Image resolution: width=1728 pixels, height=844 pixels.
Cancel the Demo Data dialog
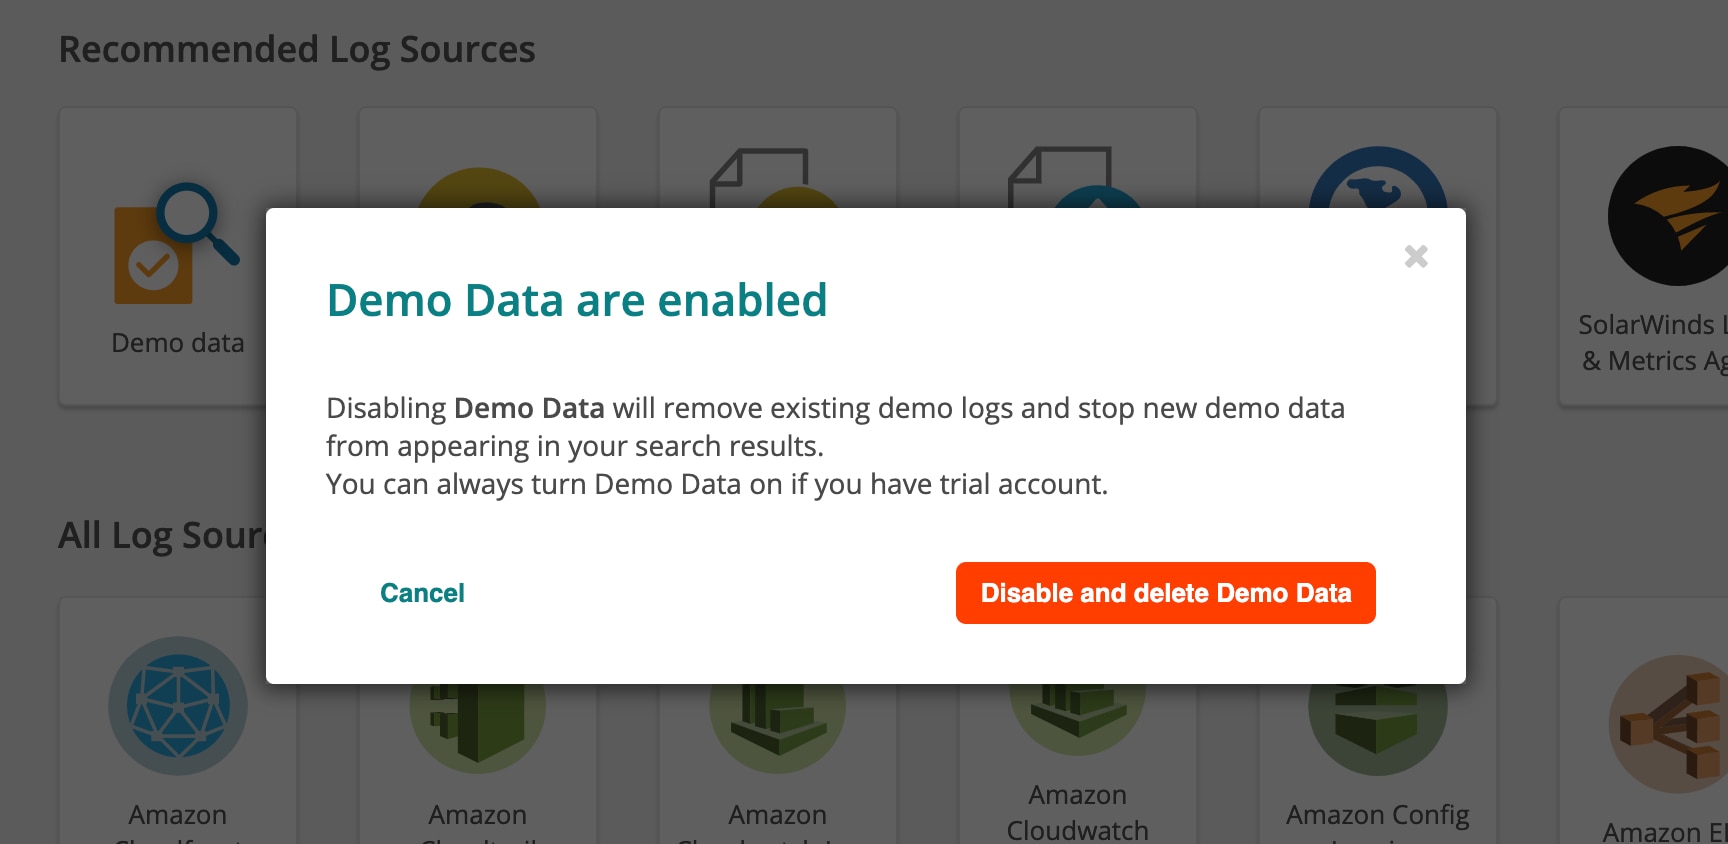tap(422, 593)
